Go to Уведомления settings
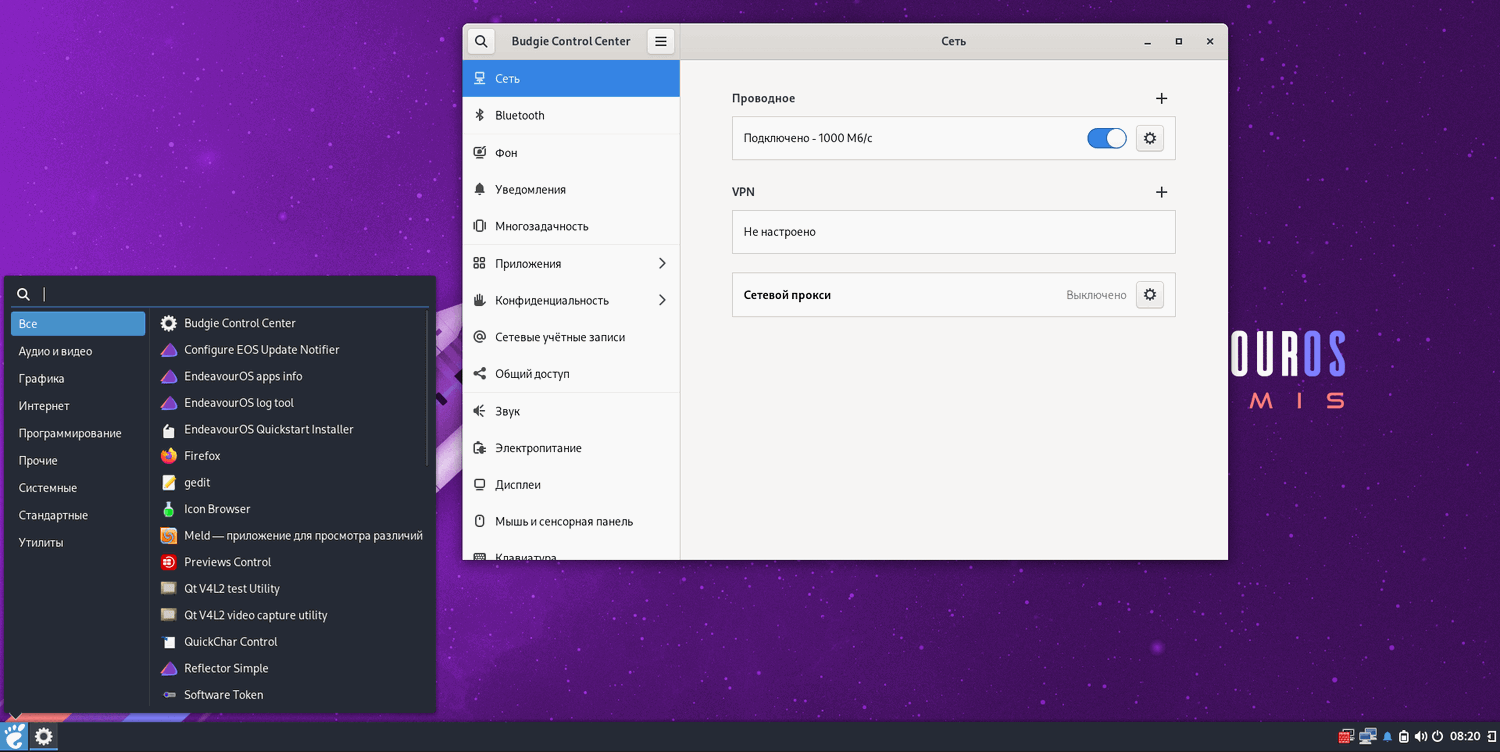The height and width of the screenshot is (752, 1500). (x=571, y=190)
